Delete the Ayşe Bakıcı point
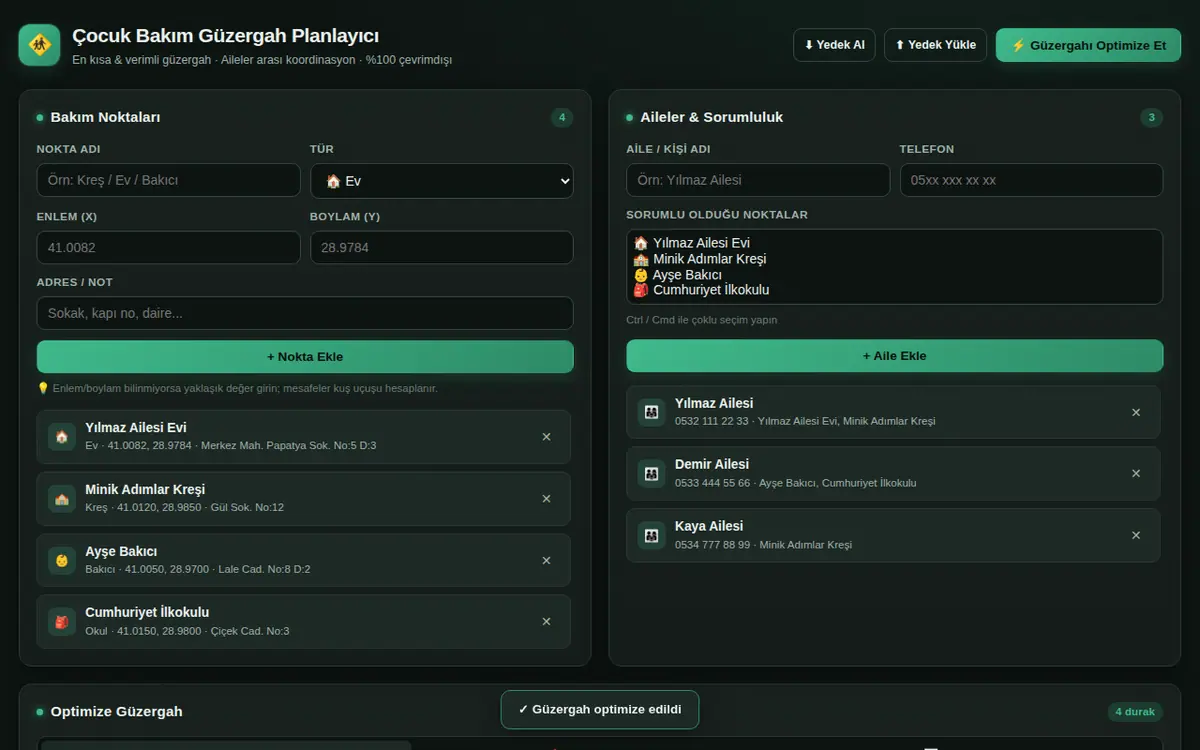 click(546, 560)
